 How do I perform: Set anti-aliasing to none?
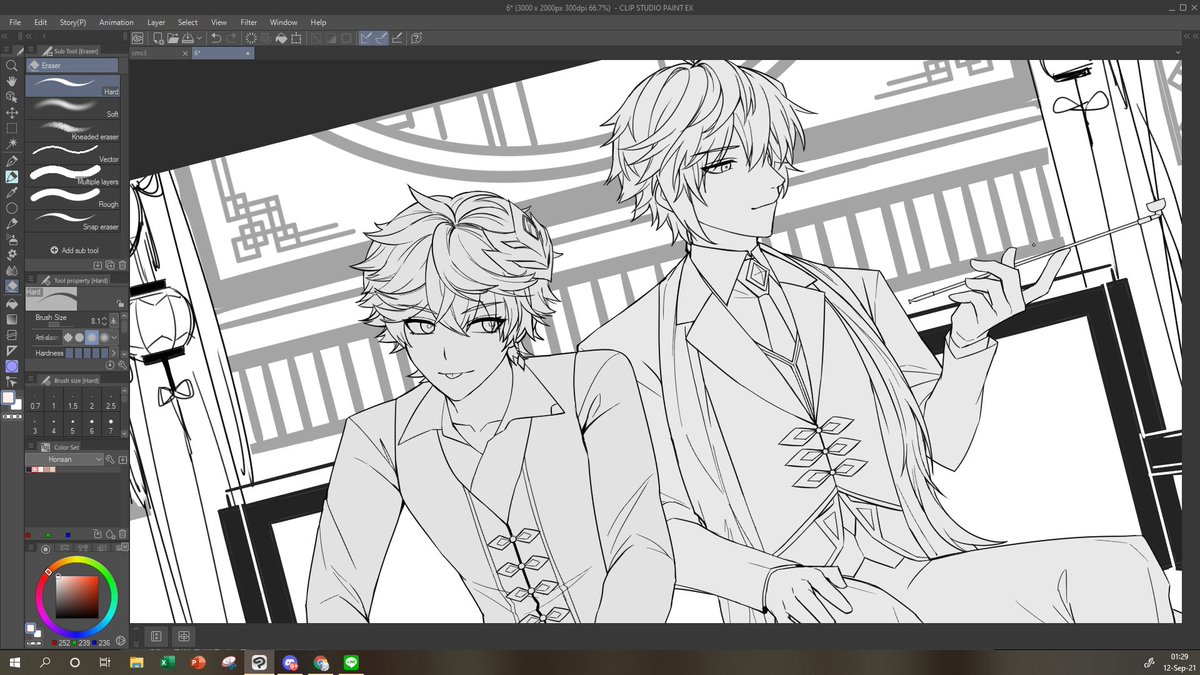pos(66,338)
